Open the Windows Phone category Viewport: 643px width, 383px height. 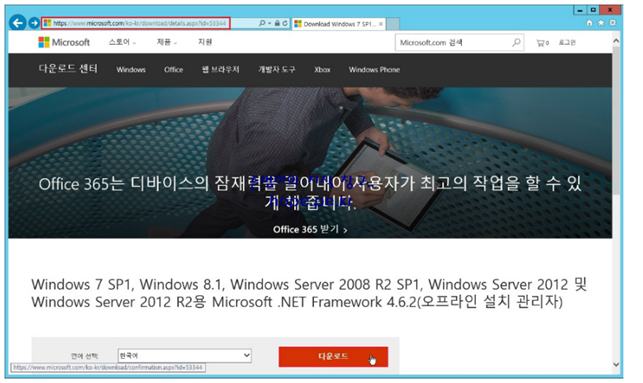coord(374,70)
